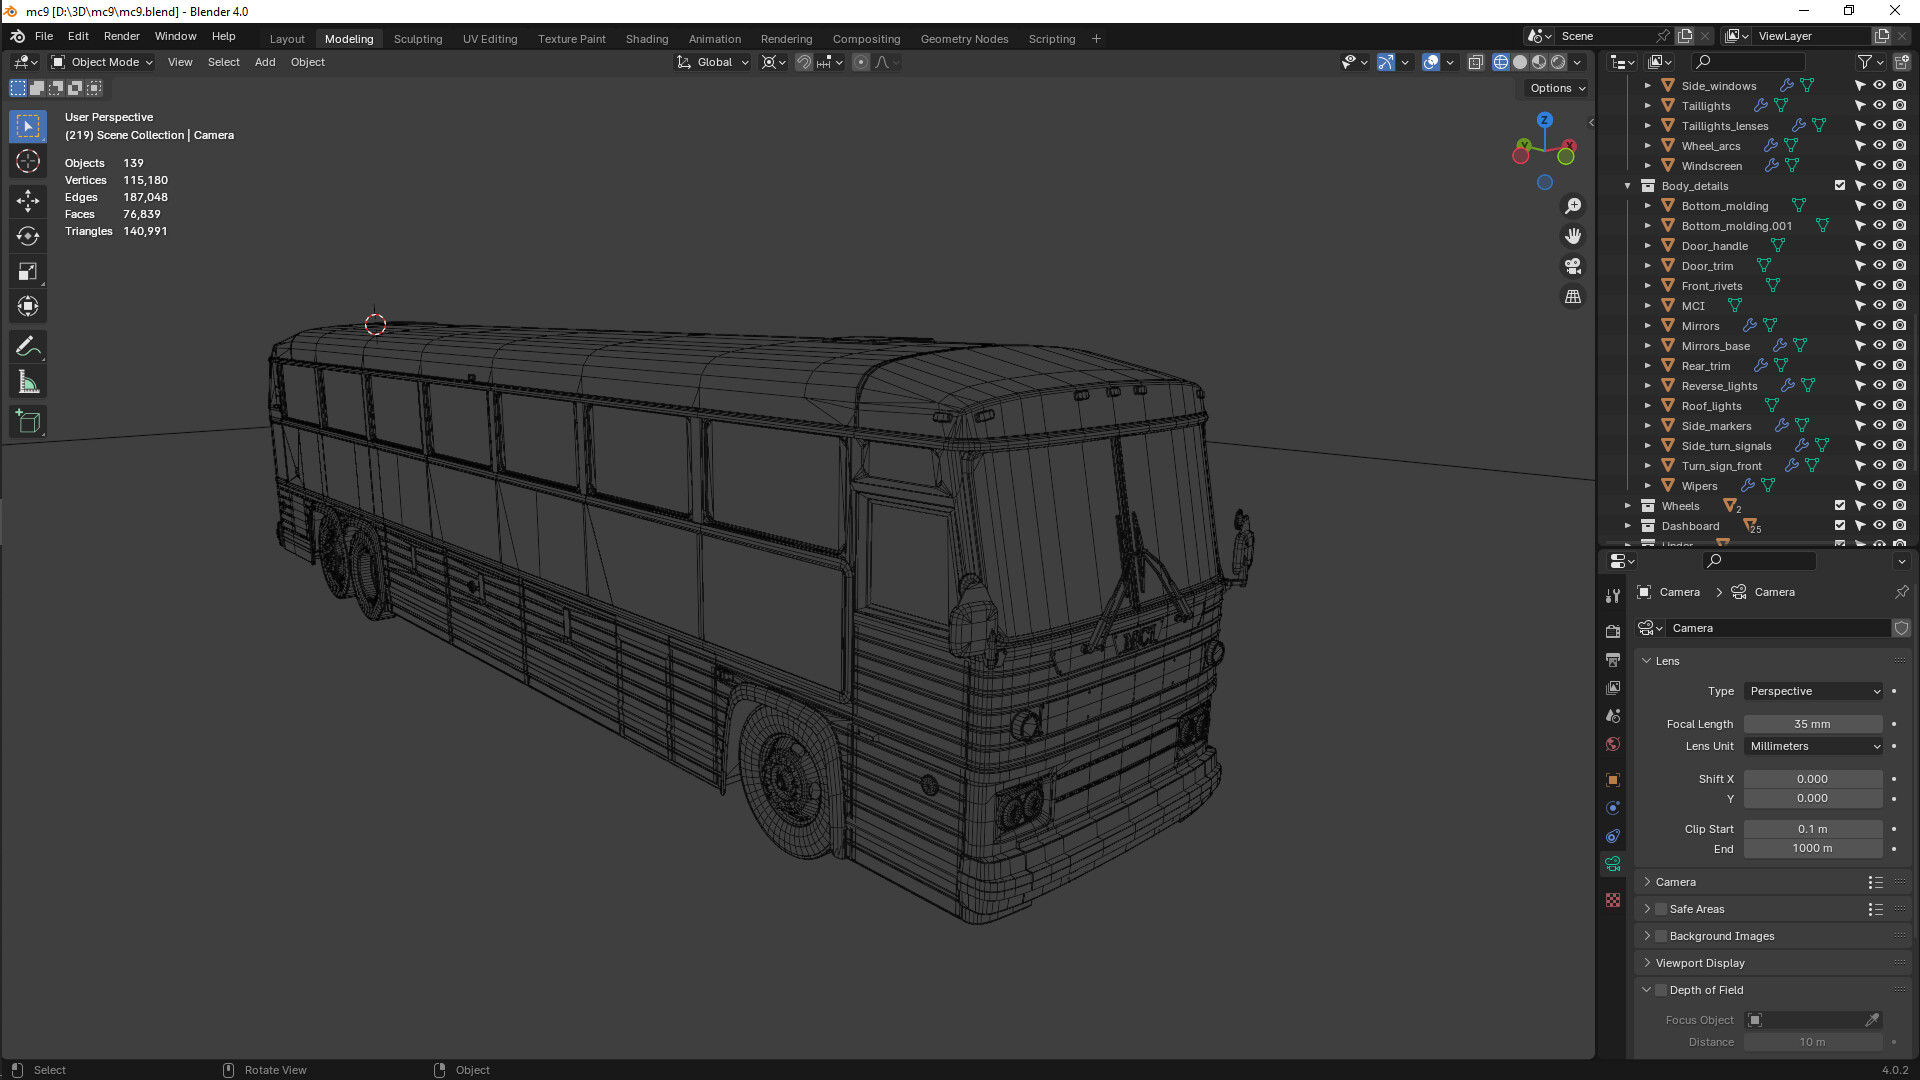The image size is (1920, 1080).
Task: Hide the Mirrors object in viewport
Action: (1879, 326)
